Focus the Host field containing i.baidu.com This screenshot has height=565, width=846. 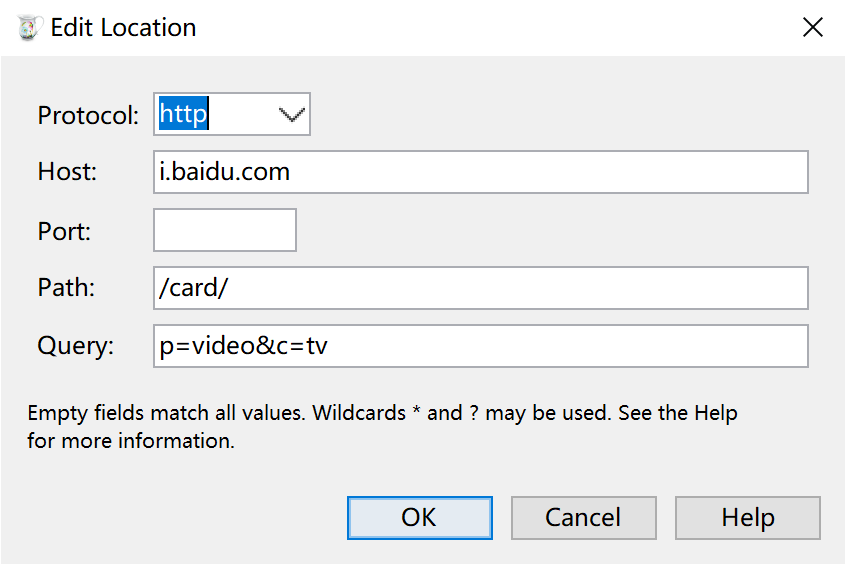click(x=481, y=172)
